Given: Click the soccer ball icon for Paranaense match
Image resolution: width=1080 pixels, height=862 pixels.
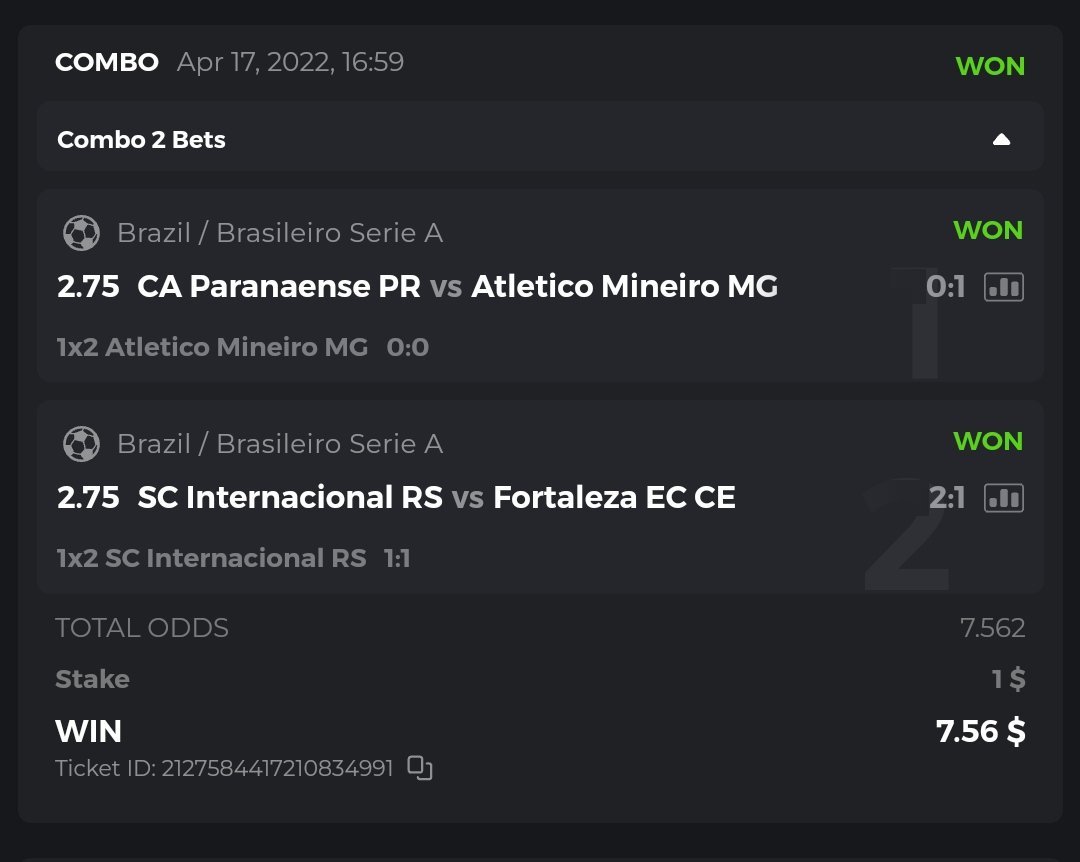Looking at the screenshot, I should (81, 233).
